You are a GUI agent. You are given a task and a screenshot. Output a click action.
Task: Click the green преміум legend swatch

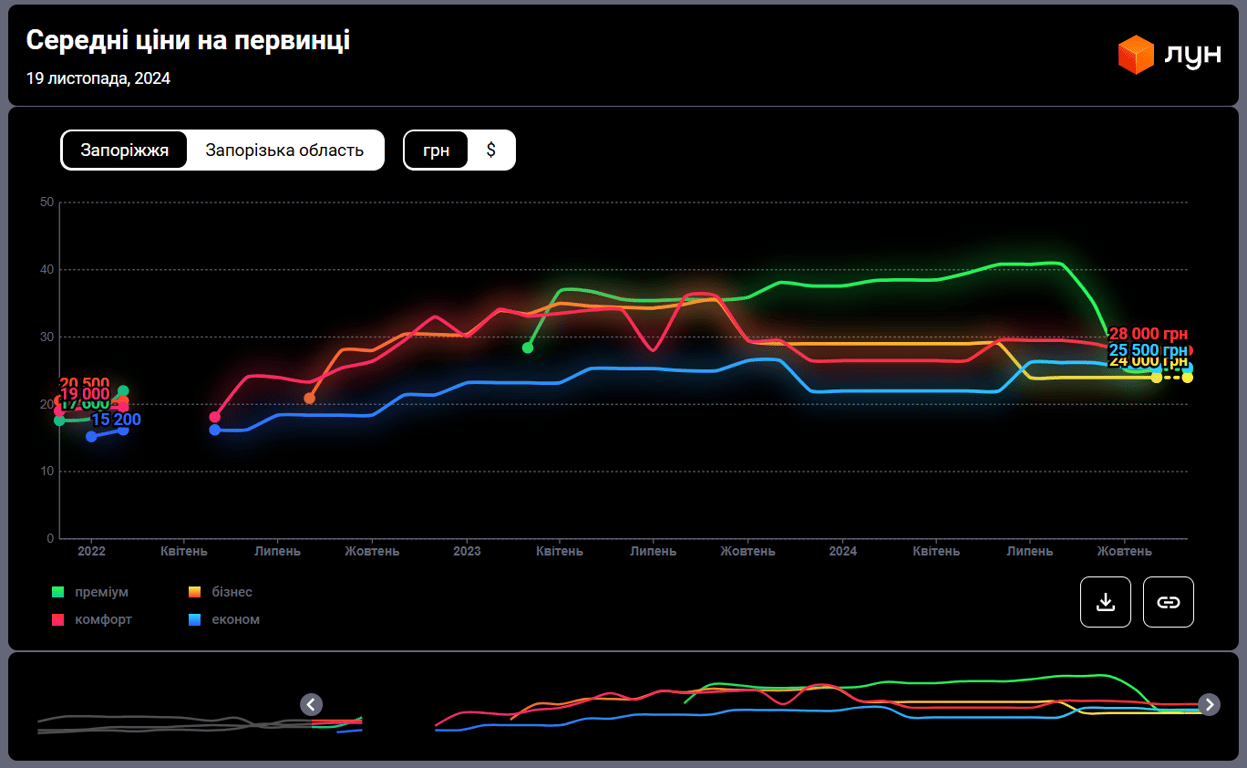click(x=58, y=592)
